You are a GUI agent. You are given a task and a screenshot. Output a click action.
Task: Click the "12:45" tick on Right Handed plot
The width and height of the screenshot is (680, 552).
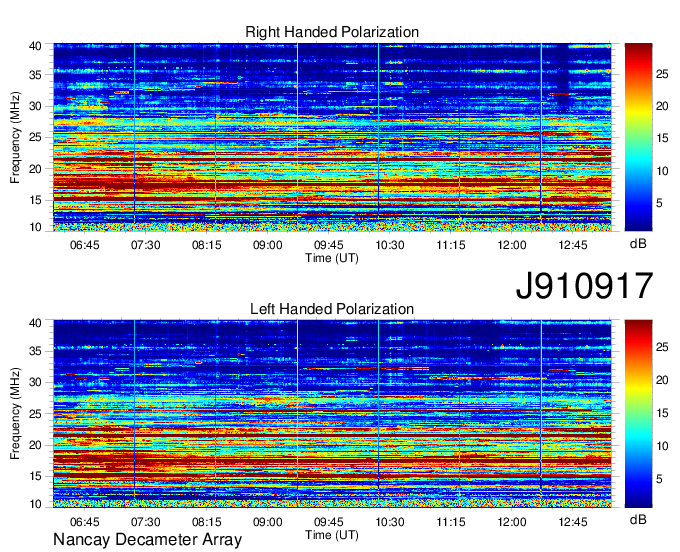tap(573, 245)
